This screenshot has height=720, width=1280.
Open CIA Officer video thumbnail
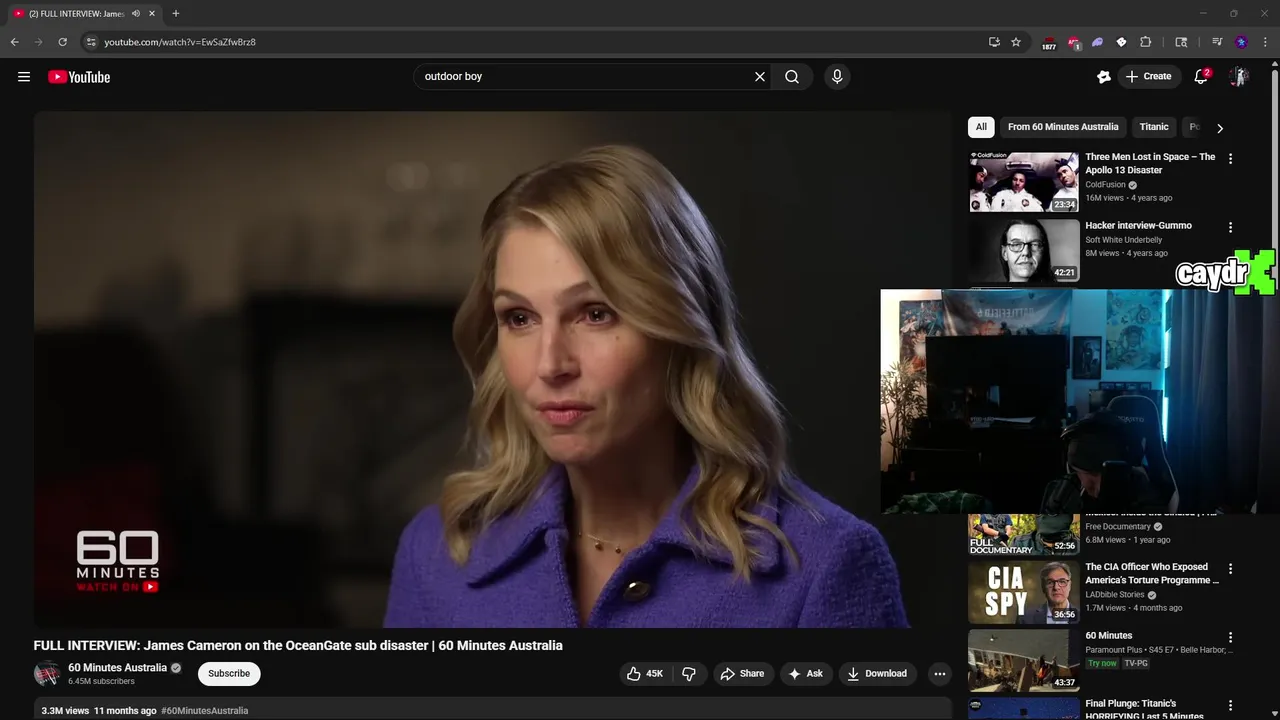click(1024, 593)
